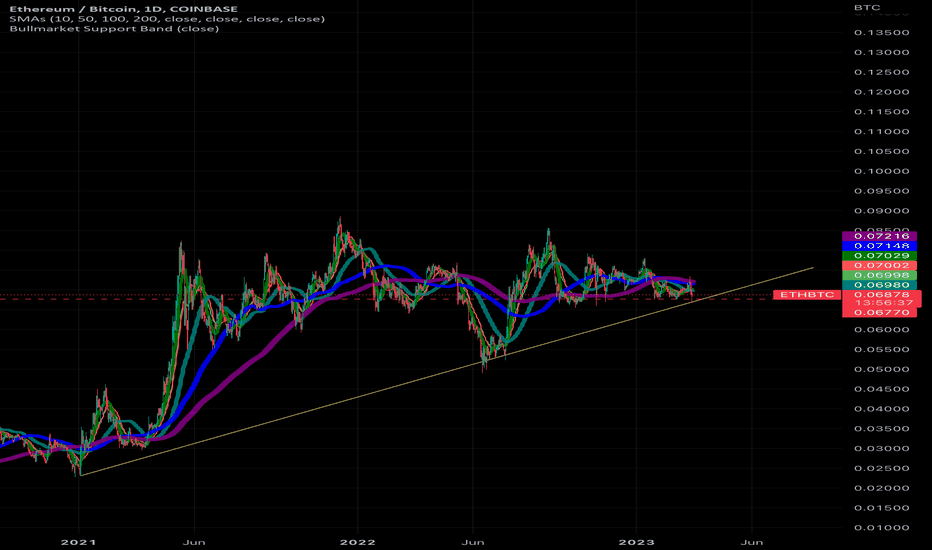Click the 0.03000 price axis label

(x=881, y=449)
